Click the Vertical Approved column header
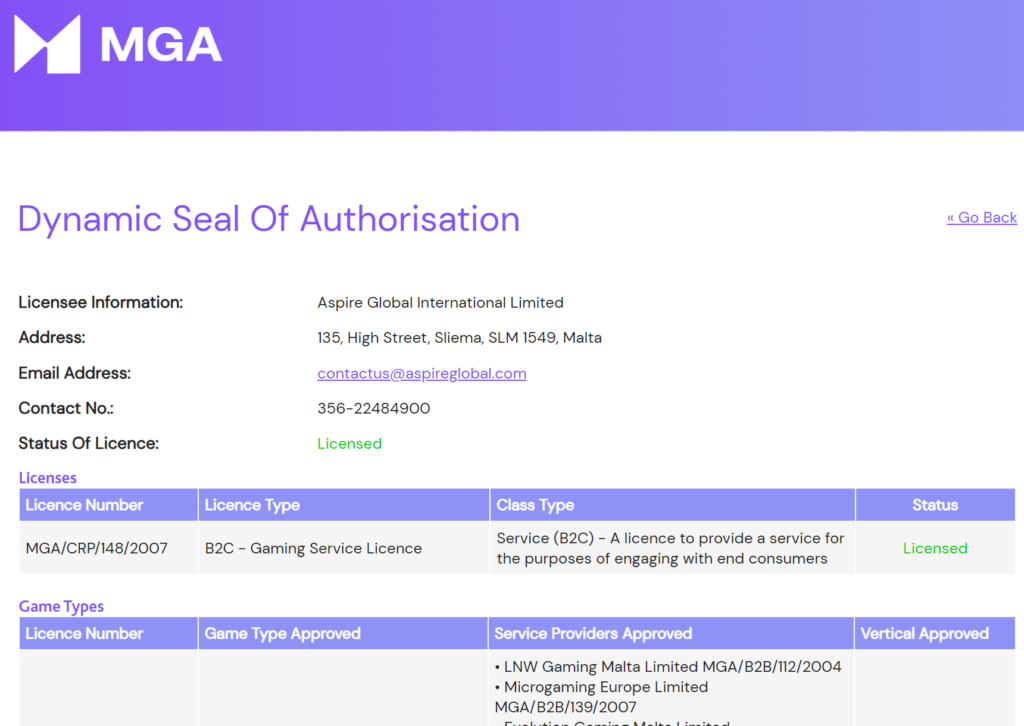The width and height of the screenshot is (1024, 726). click(x=924, y=633)
